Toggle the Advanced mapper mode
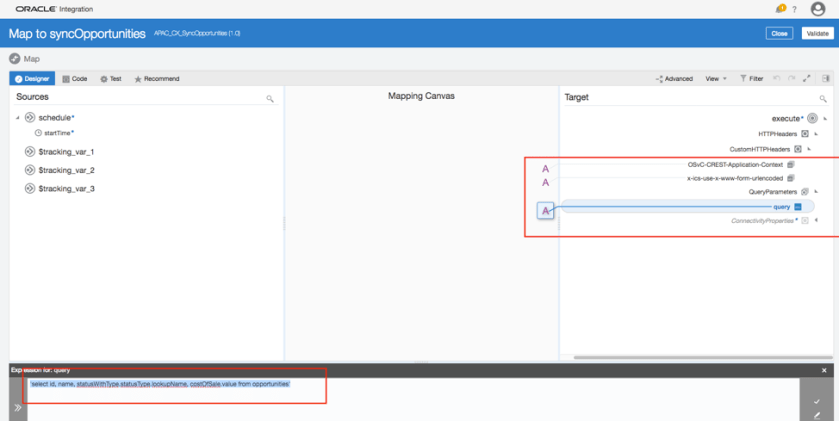 click(675, 78)
